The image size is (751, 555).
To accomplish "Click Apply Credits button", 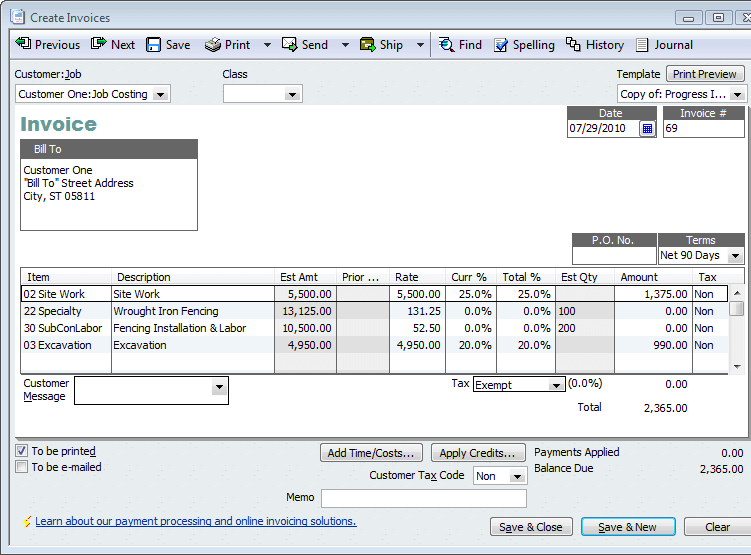I will 478,453.
